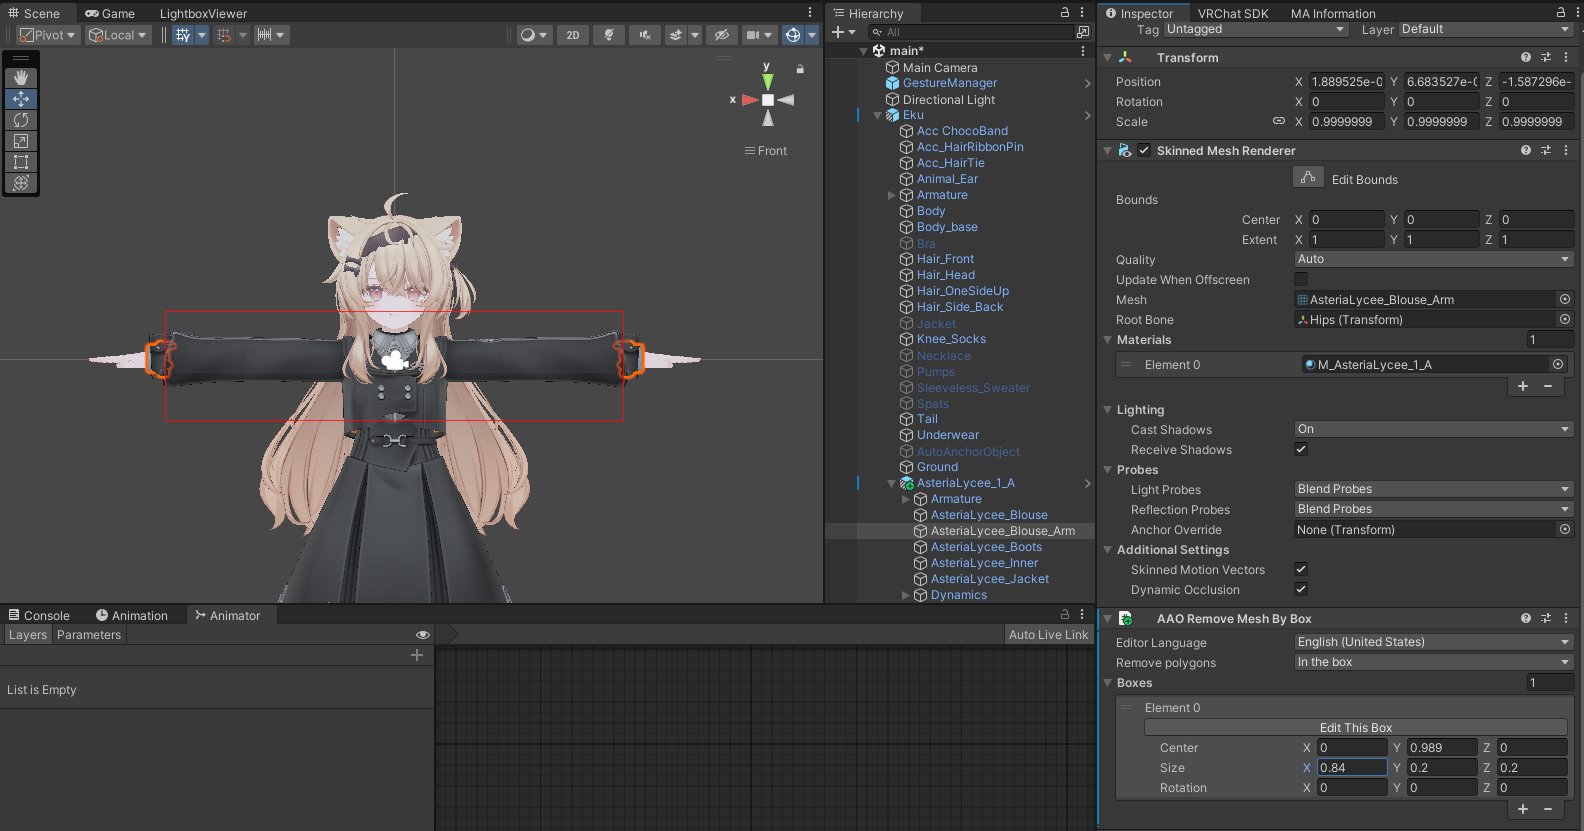Image resolution: width=1584 pixels, height=831 pixels.
Task: Toggle the scale constrain proportions link
Action: (1278, 121)
